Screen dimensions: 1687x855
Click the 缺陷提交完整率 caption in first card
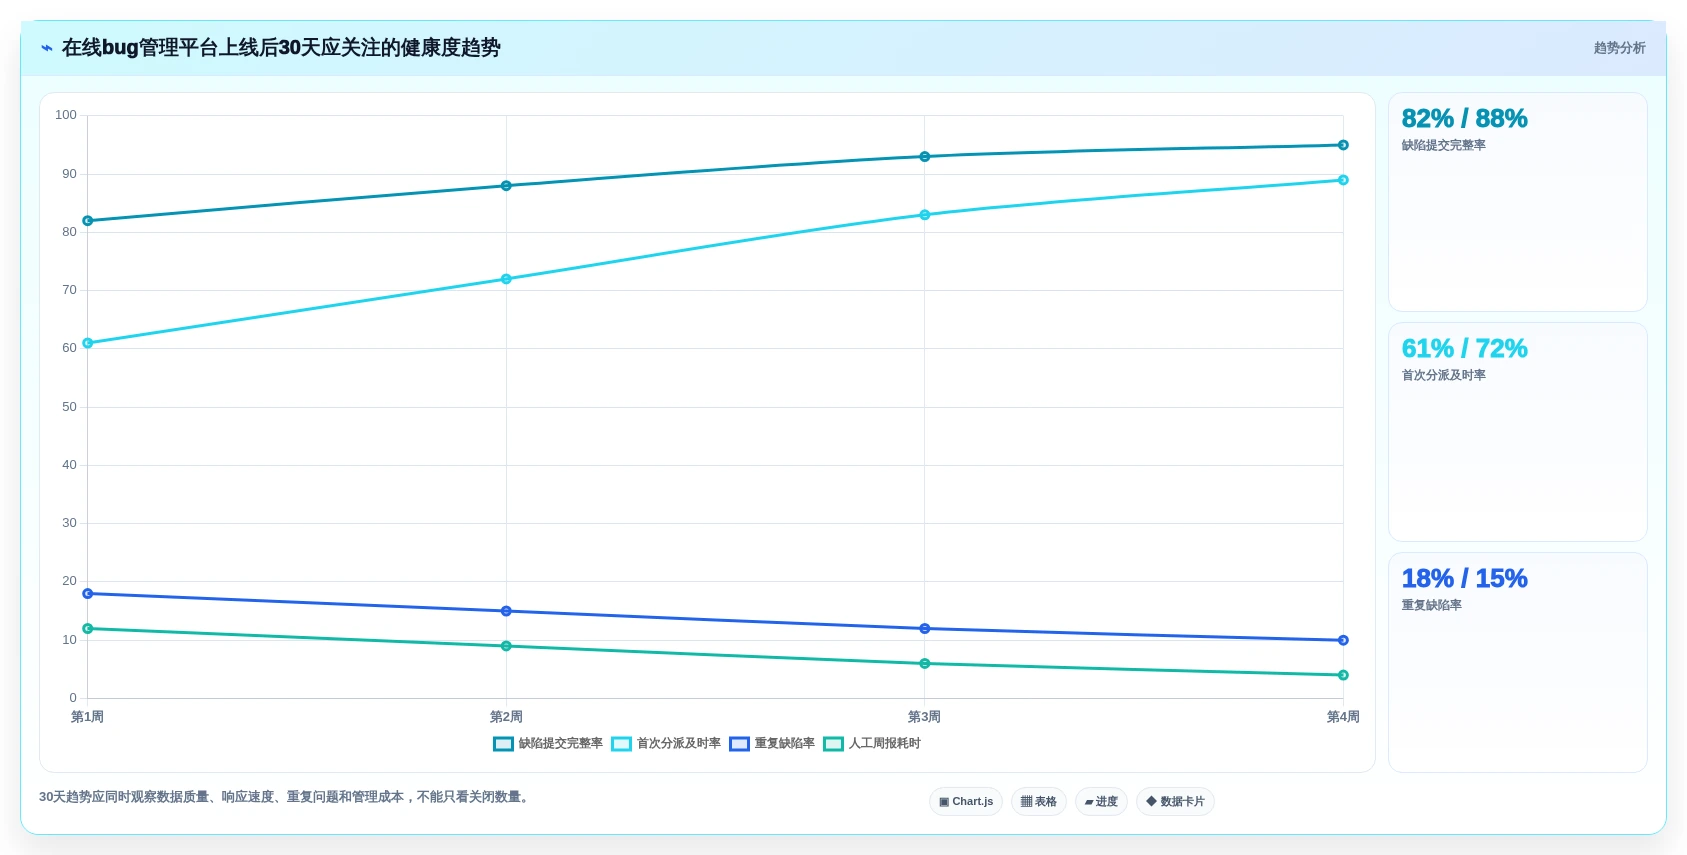point(1443,145)
